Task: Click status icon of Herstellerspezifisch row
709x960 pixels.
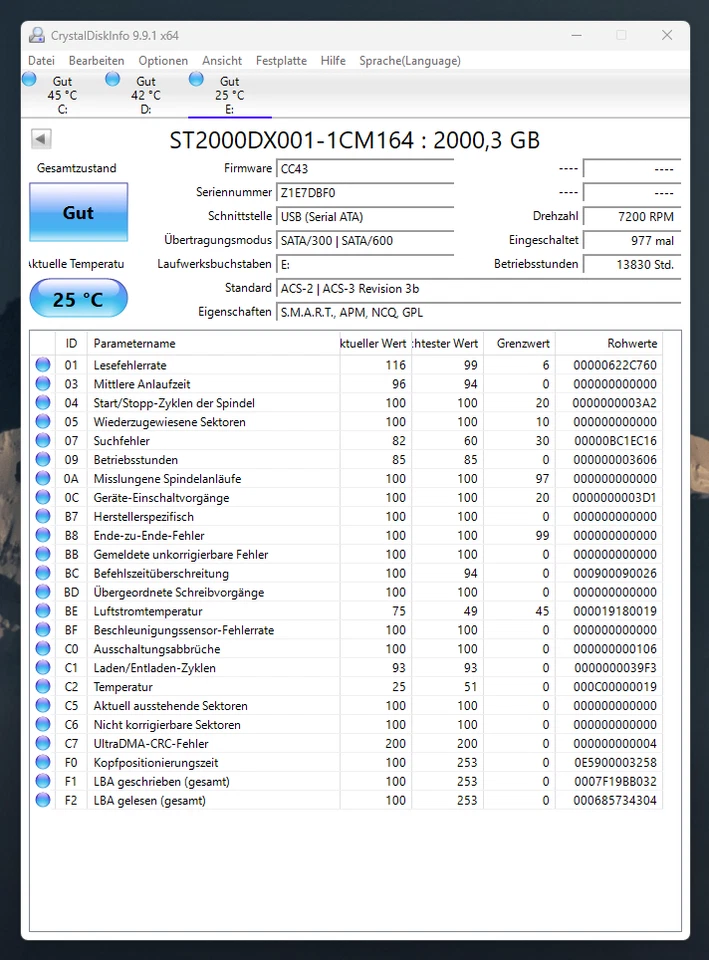Action: pyautogui.click(x=43, y=516)
